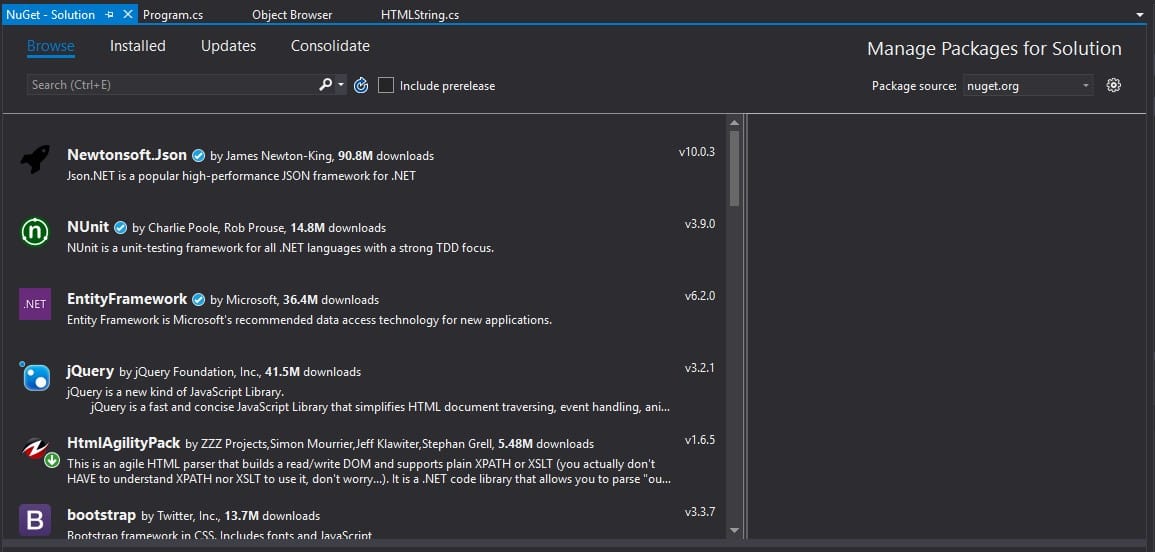
Task: Click the purple .NET EntityFramework icon
Action: 35,304
